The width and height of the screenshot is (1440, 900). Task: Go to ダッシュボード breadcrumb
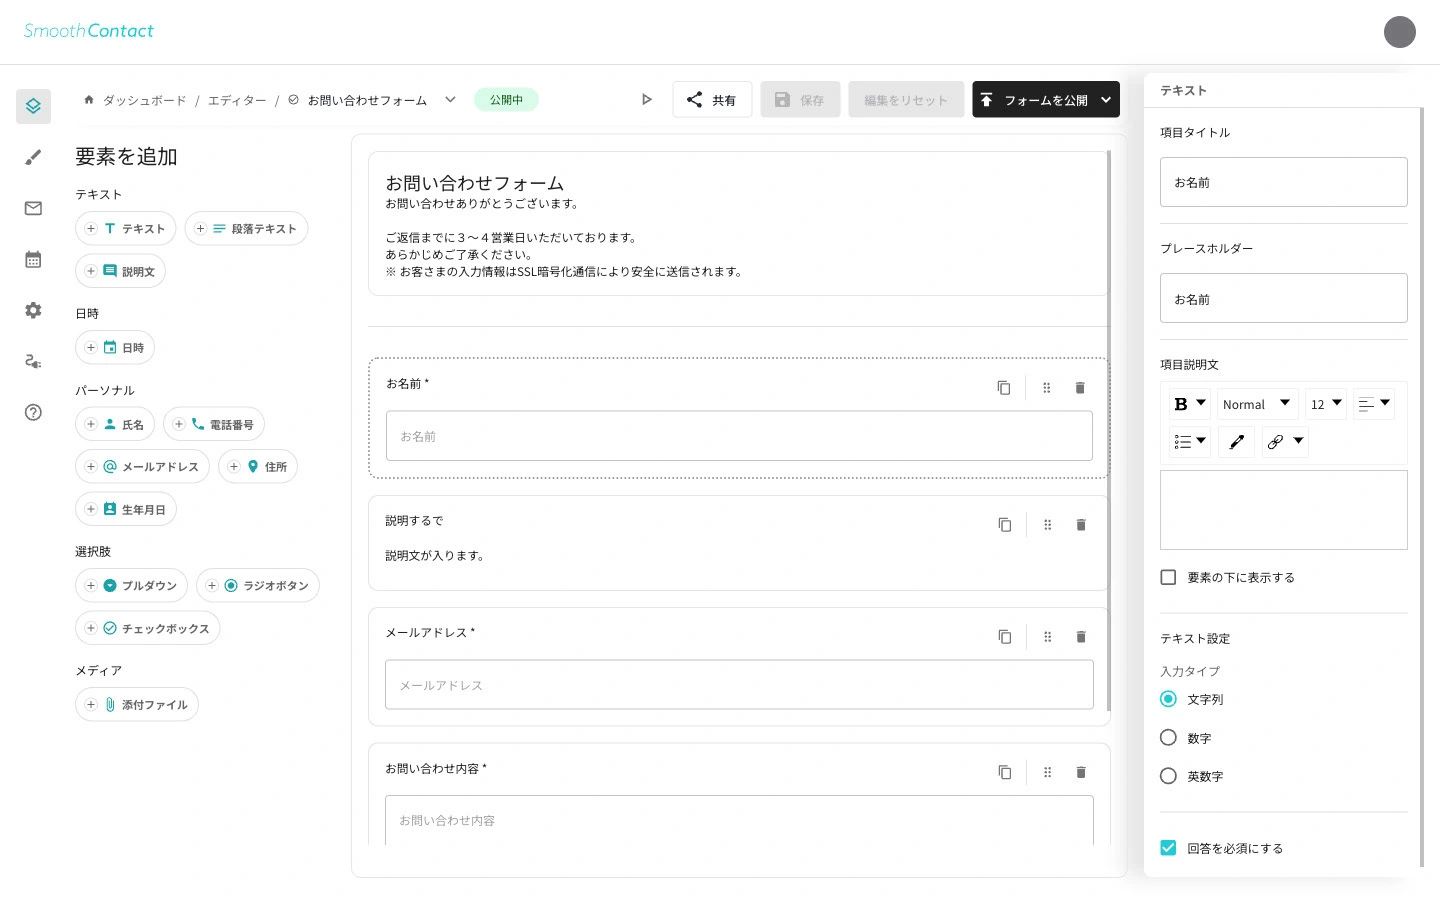[x=144, y=100]
